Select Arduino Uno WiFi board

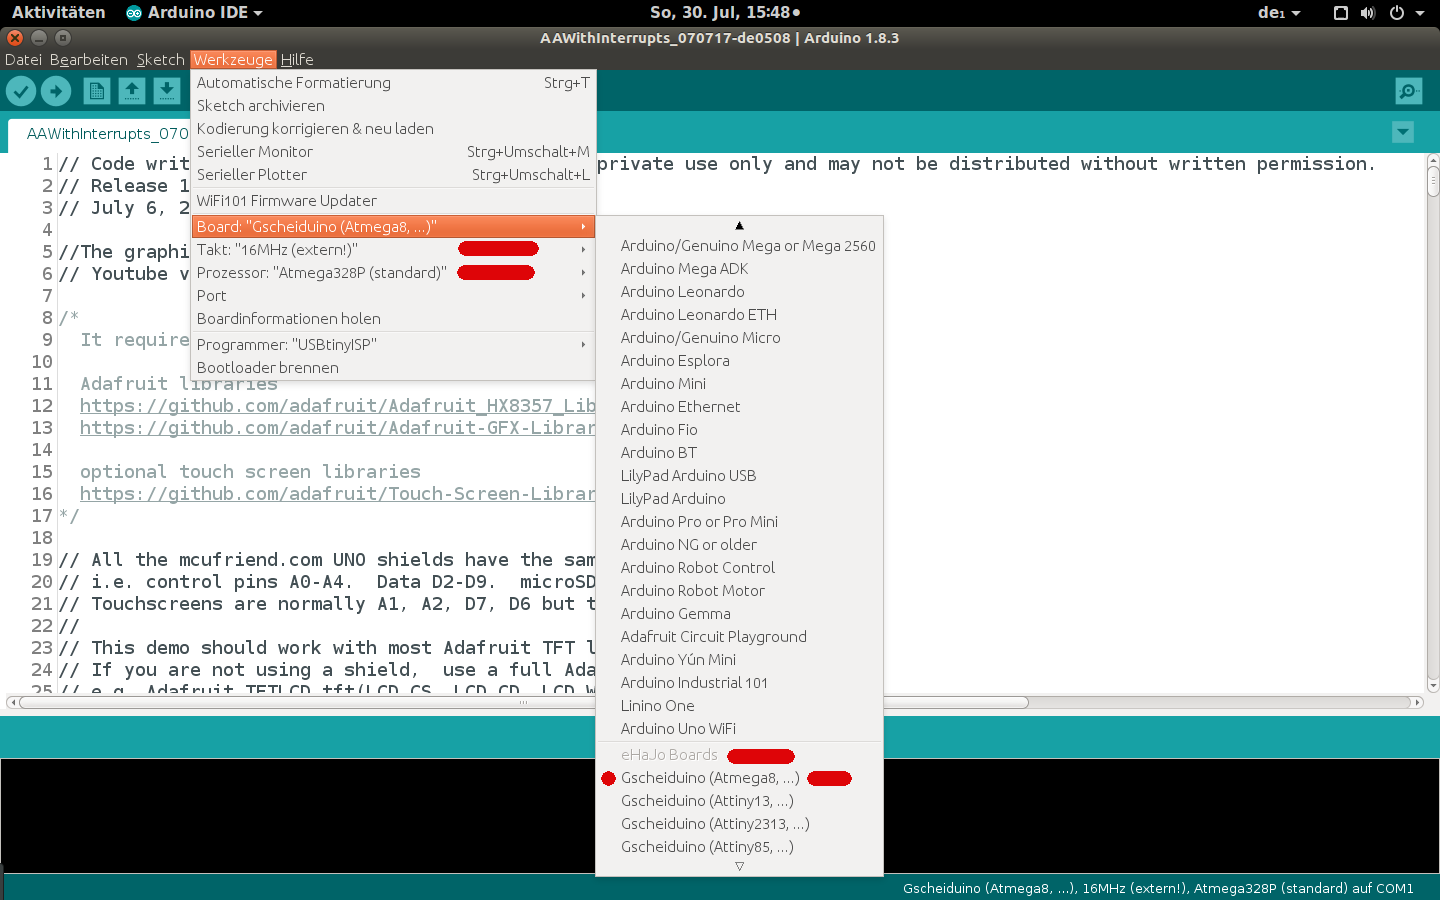pos(739,729)
